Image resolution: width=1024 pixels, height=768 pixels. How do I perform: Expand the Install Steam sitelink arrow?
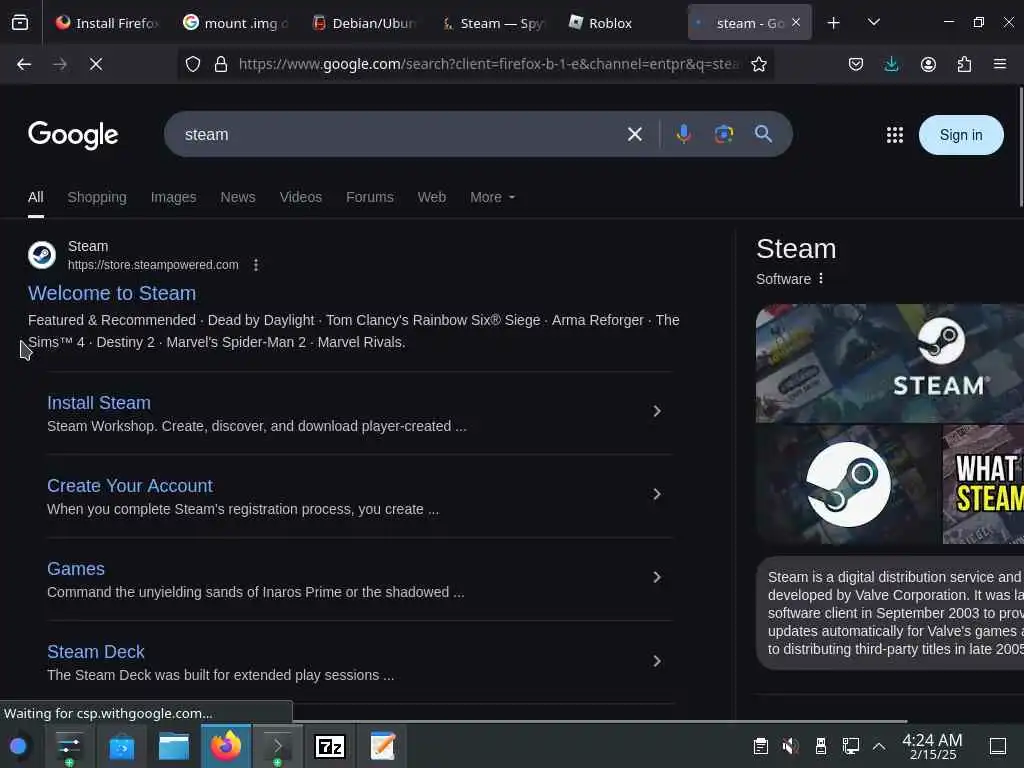point(657,411)
